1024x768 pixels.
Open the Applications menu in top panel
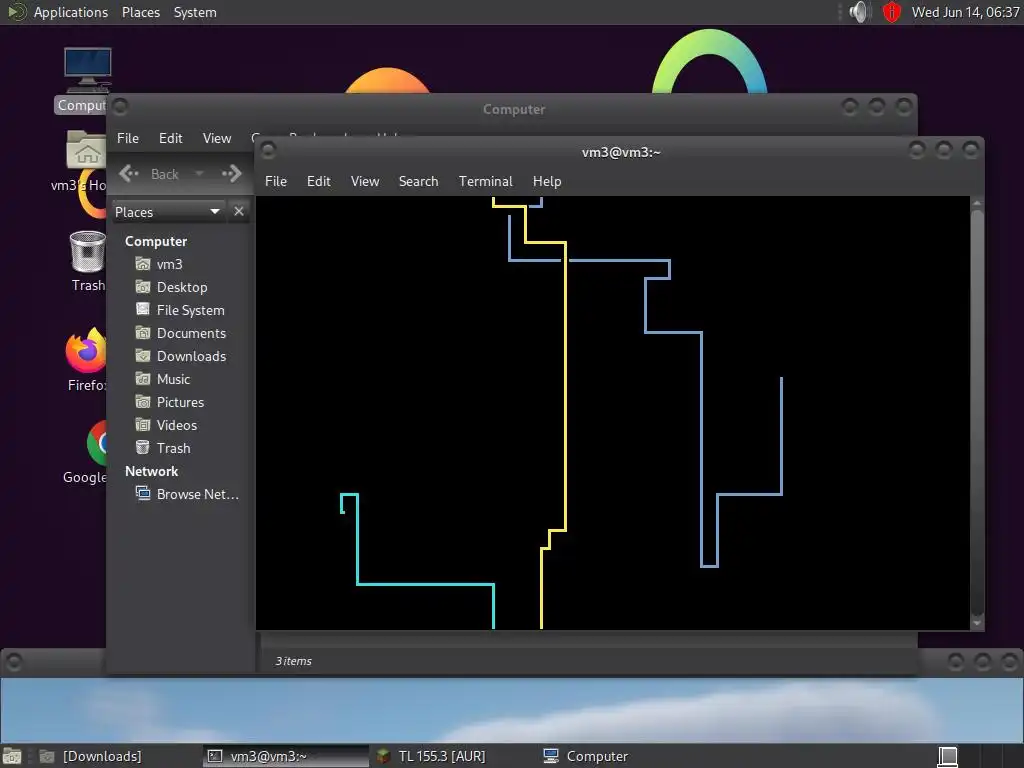pyautogui.click(x=71, y=12)
